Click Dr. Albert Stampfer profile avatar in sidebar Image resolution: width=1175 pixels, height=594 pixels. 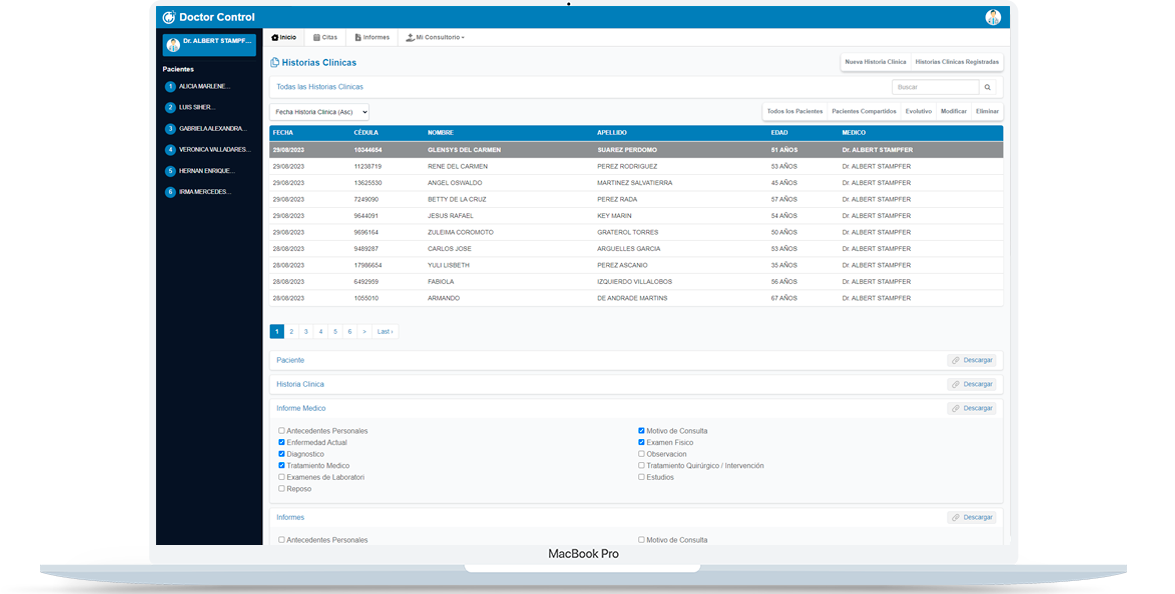[x=174, y=44]
